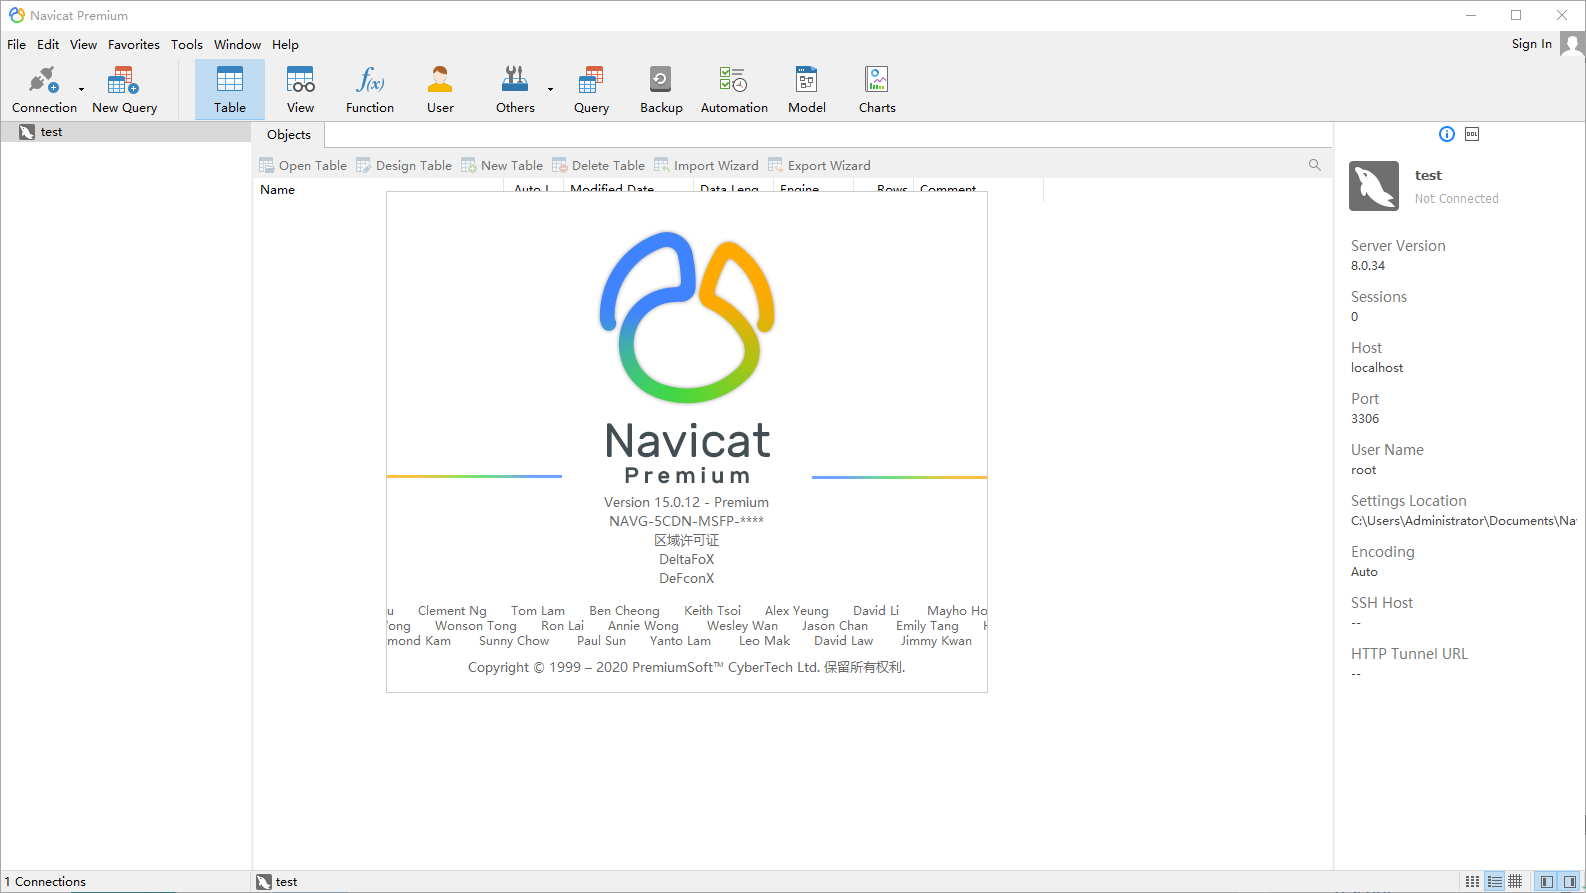Open the View menu
Screen dimensions: 1586x893
coord(83,44)
